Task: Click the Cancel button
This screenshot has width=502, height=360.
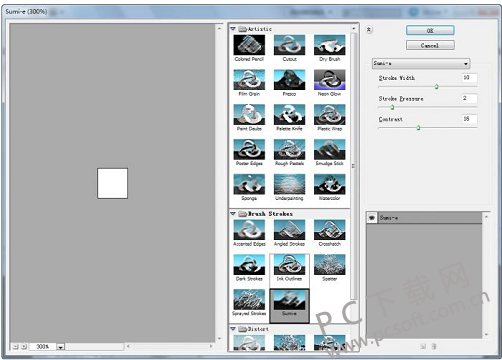Action: (430, 45)
